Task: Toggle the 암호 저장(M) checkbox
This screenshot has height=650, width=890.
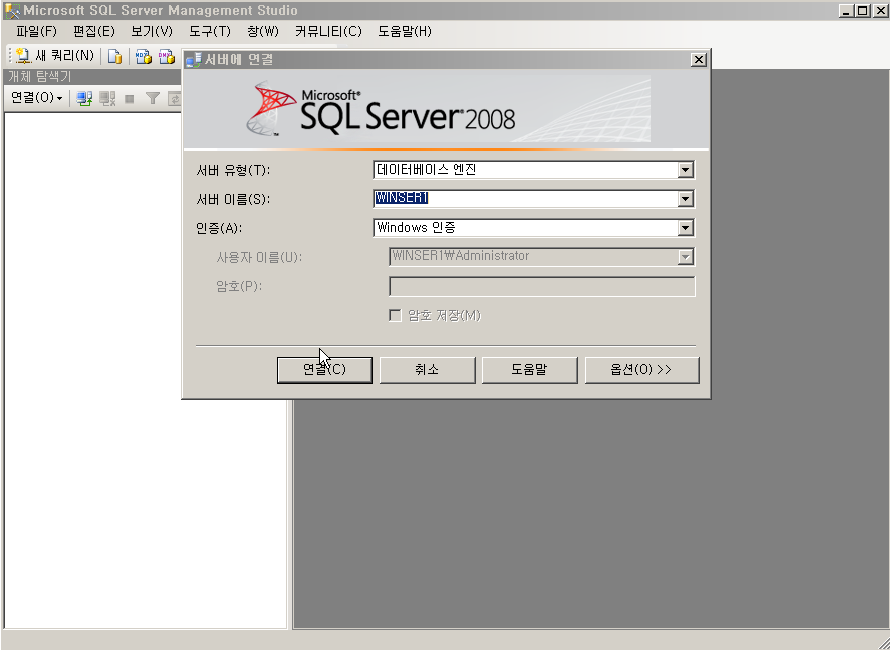Action: (x=395, y=315)
